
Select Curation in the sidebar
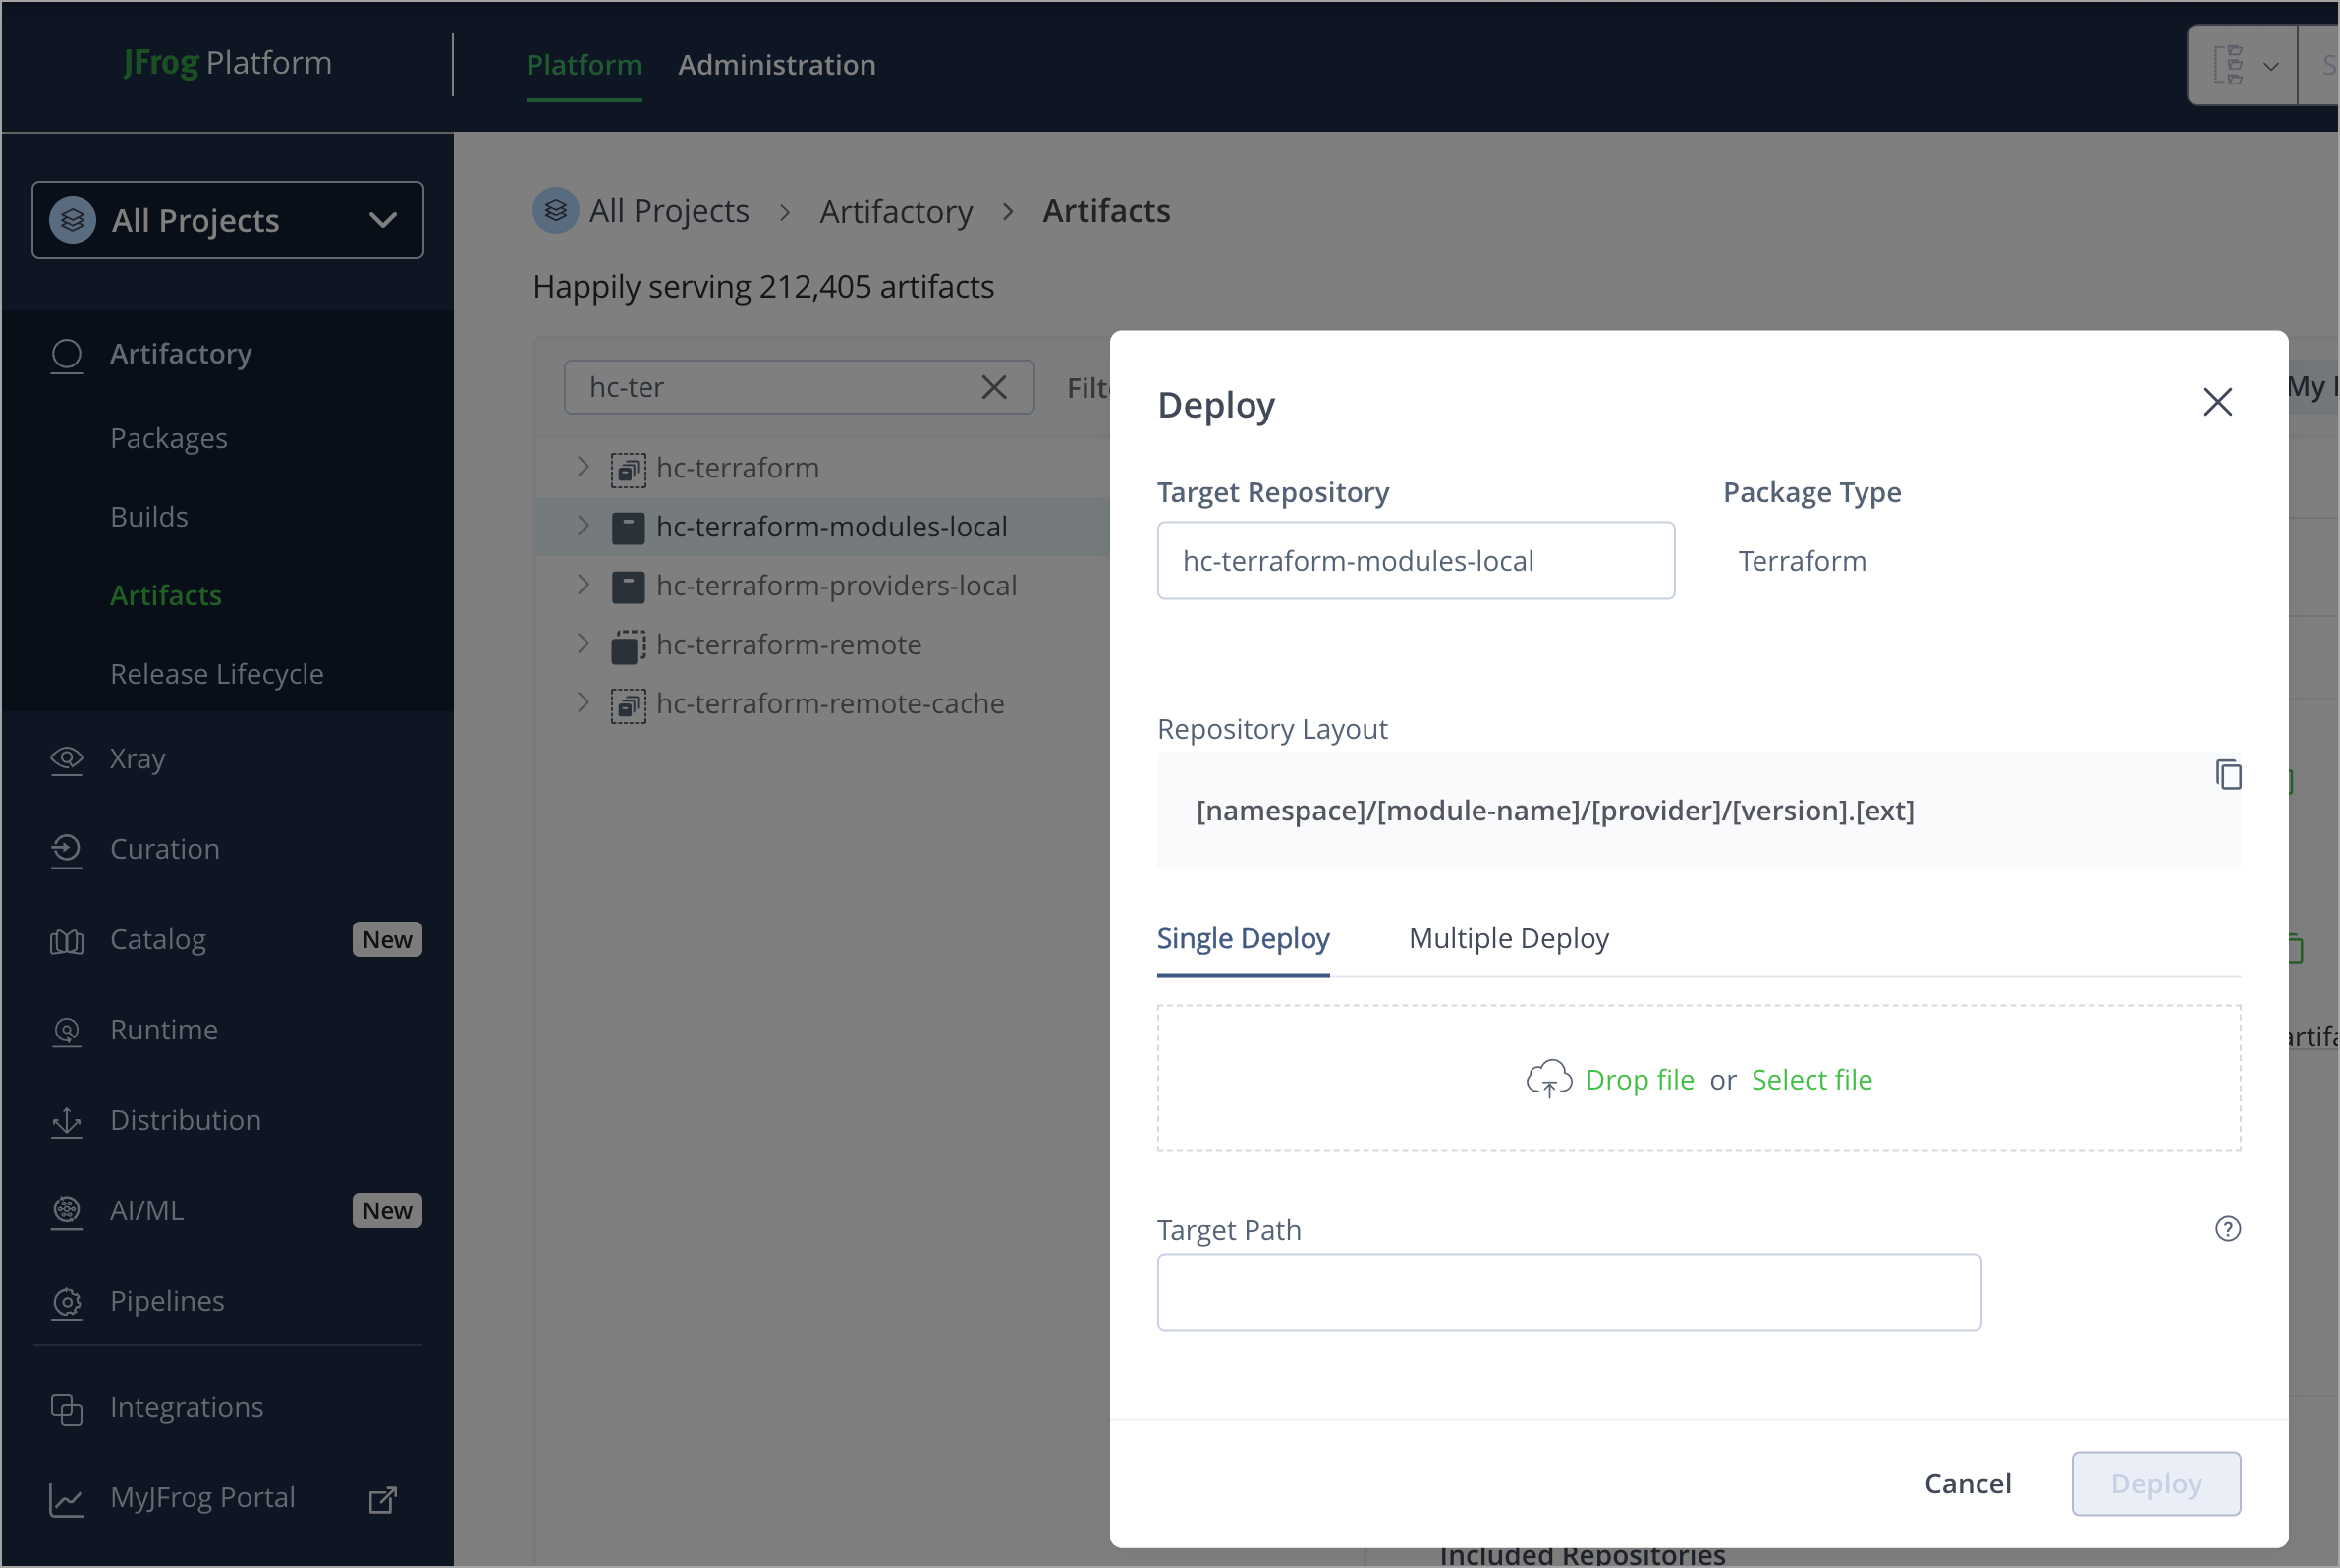tap(164, 848)
